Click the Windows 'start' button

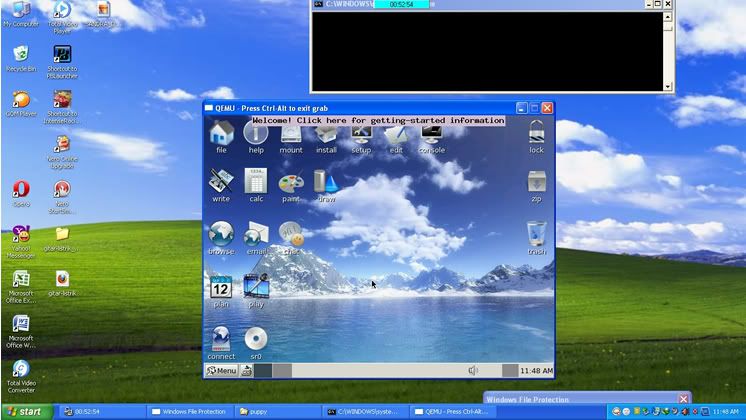(25, 411)
